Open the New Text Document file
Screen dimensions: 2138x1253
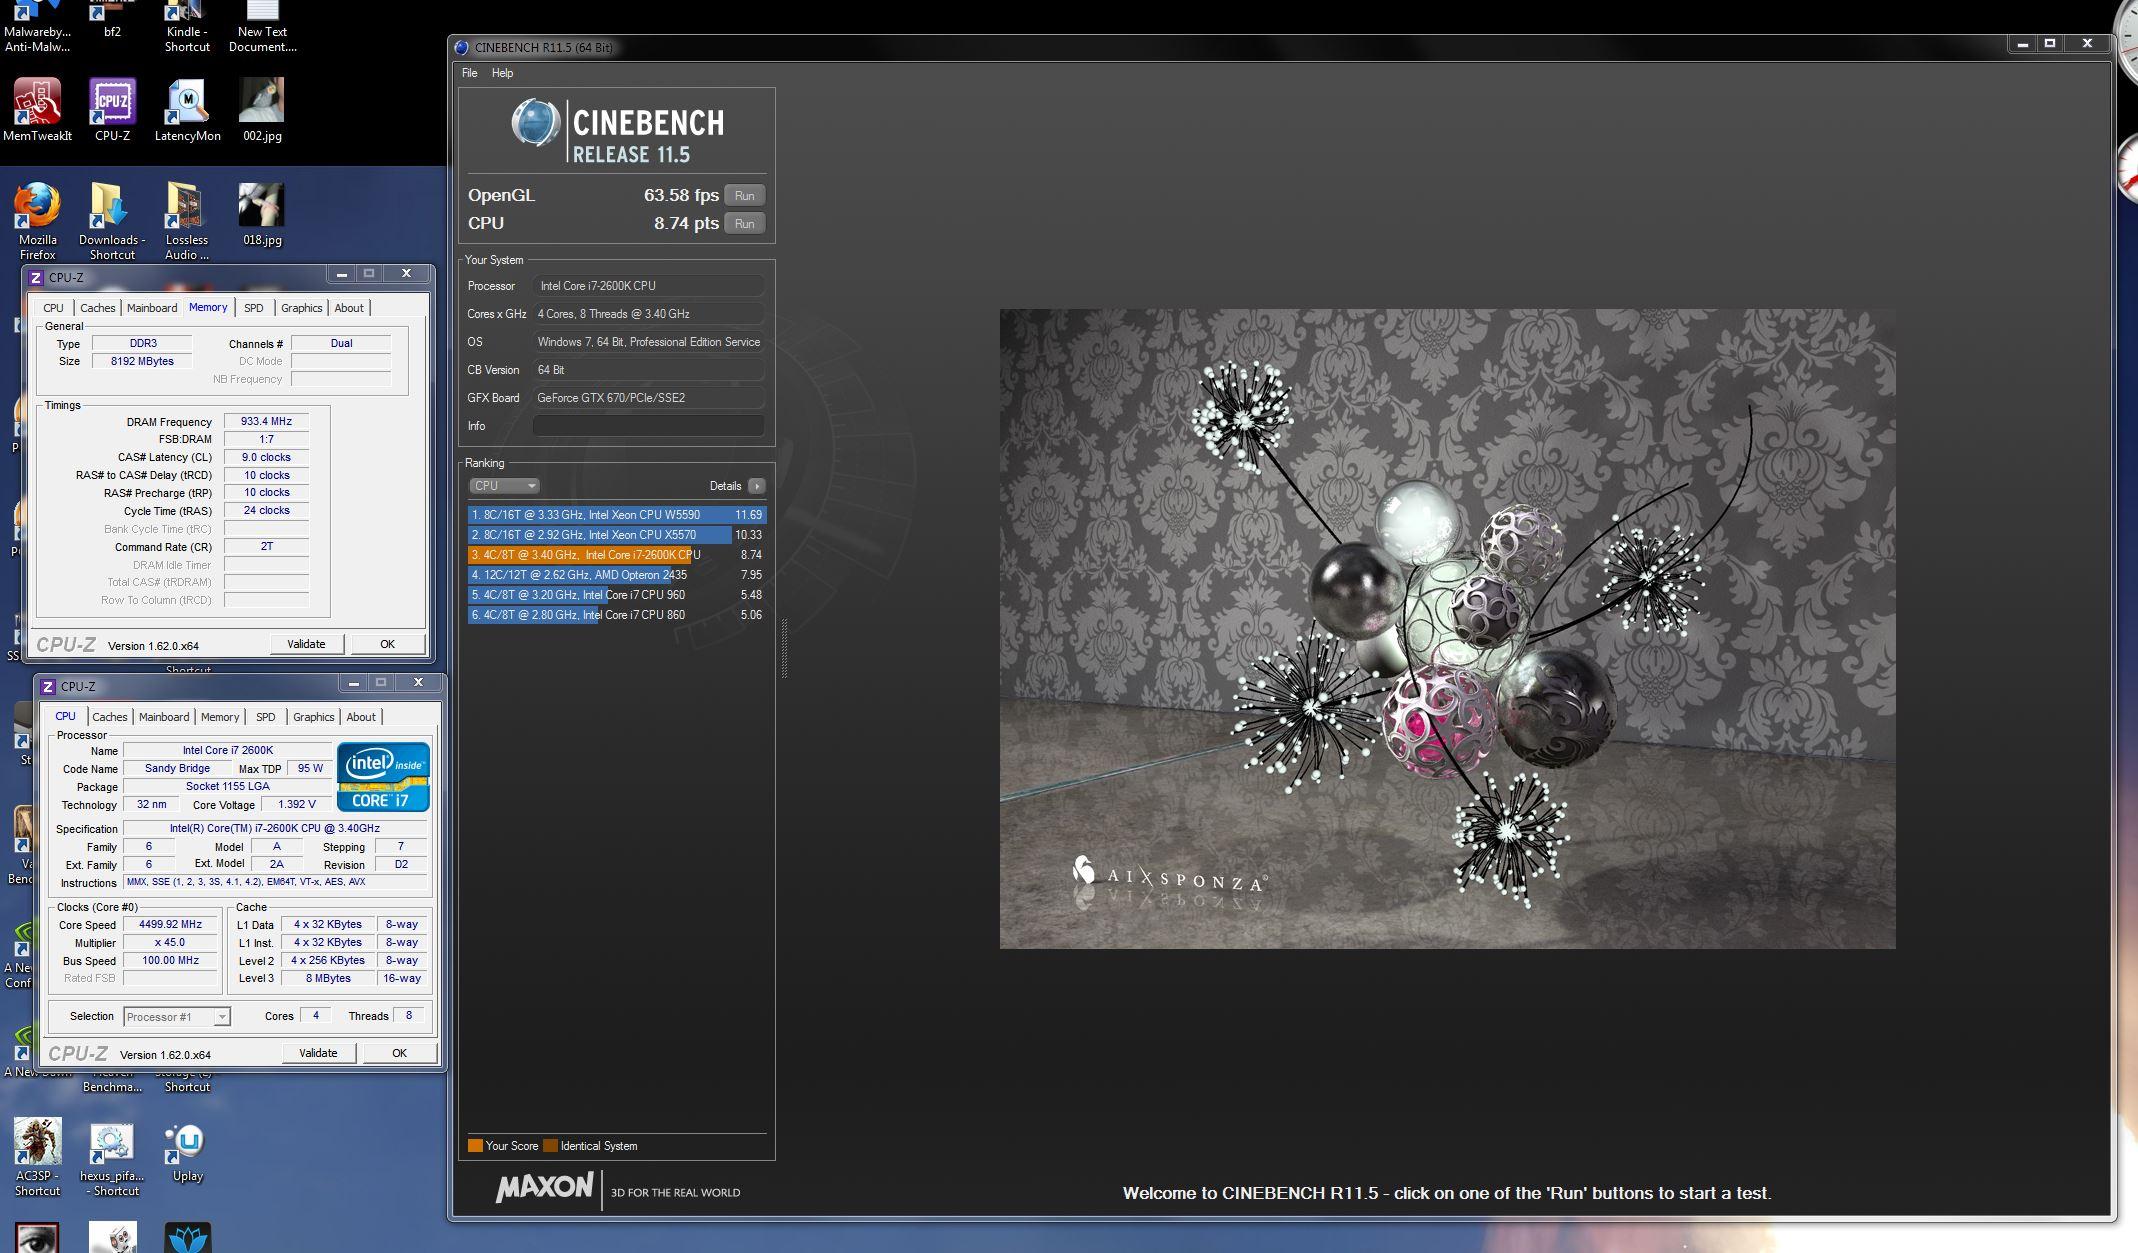262,27
